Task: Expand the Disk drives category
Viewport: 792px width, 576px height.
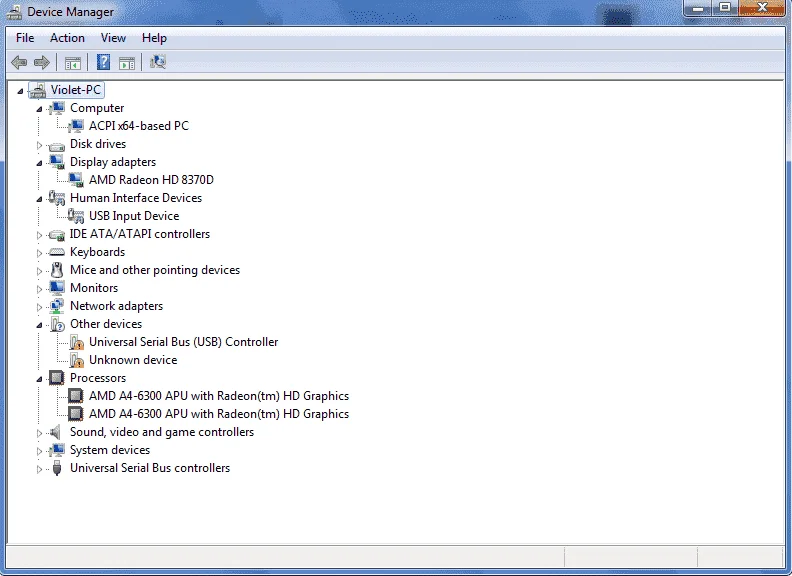Action: coord(39,145)
